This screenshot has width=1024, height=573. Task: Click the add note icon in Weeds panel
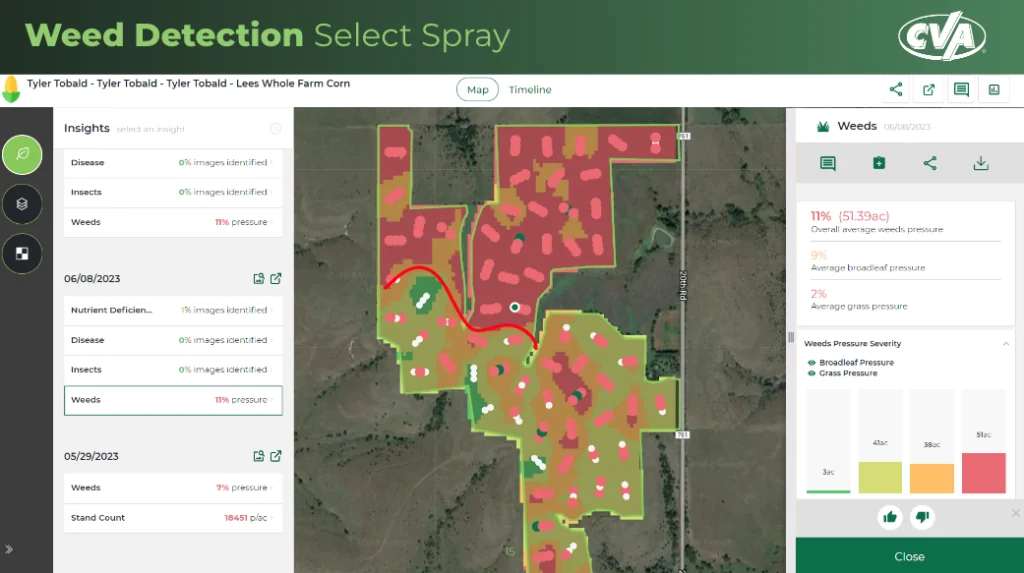(x=879, y=163)
